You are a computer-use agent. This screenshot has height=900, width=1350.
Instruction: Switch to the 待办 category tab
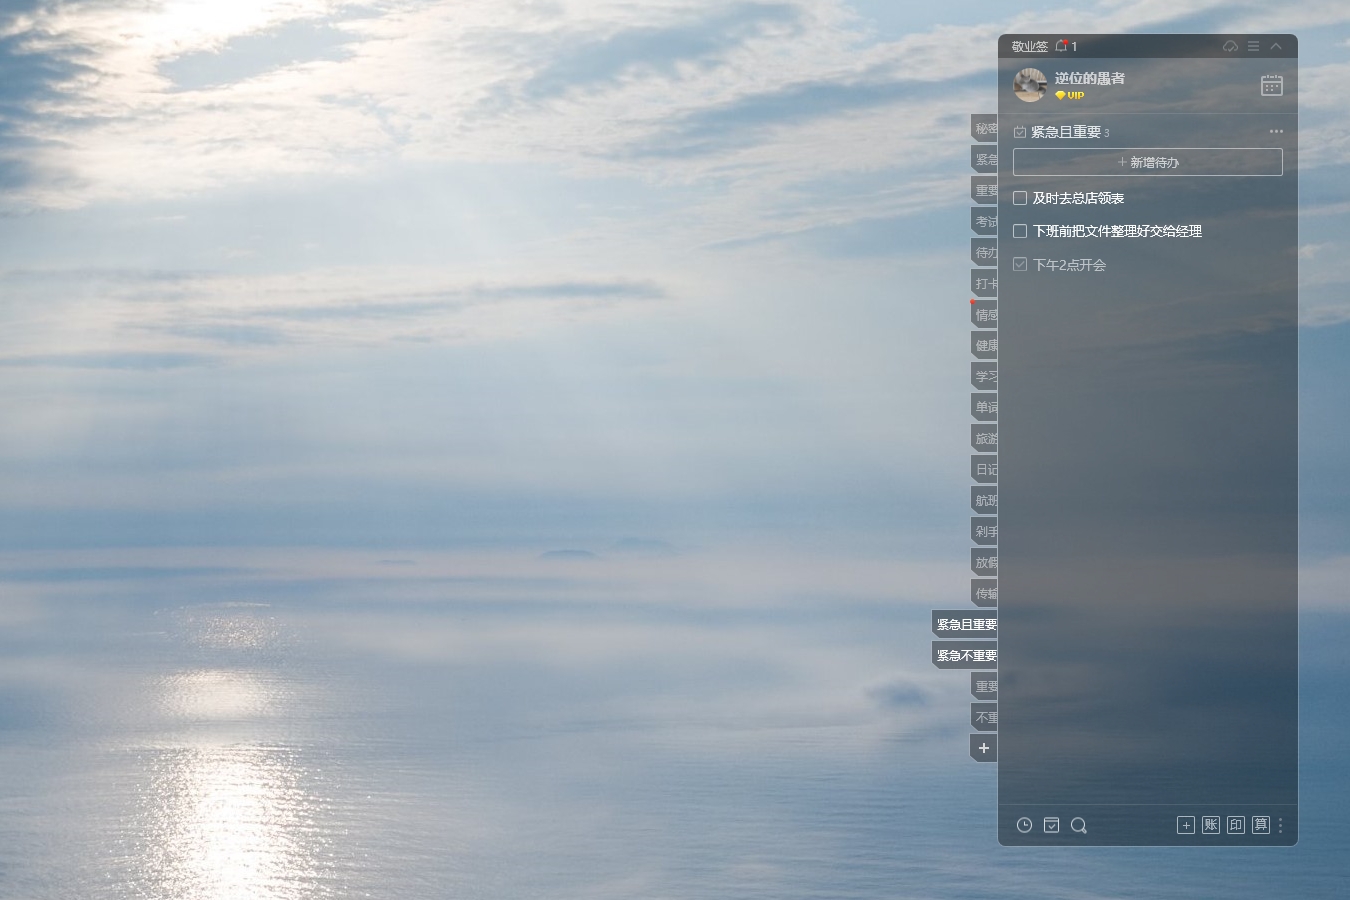(985, 252)
